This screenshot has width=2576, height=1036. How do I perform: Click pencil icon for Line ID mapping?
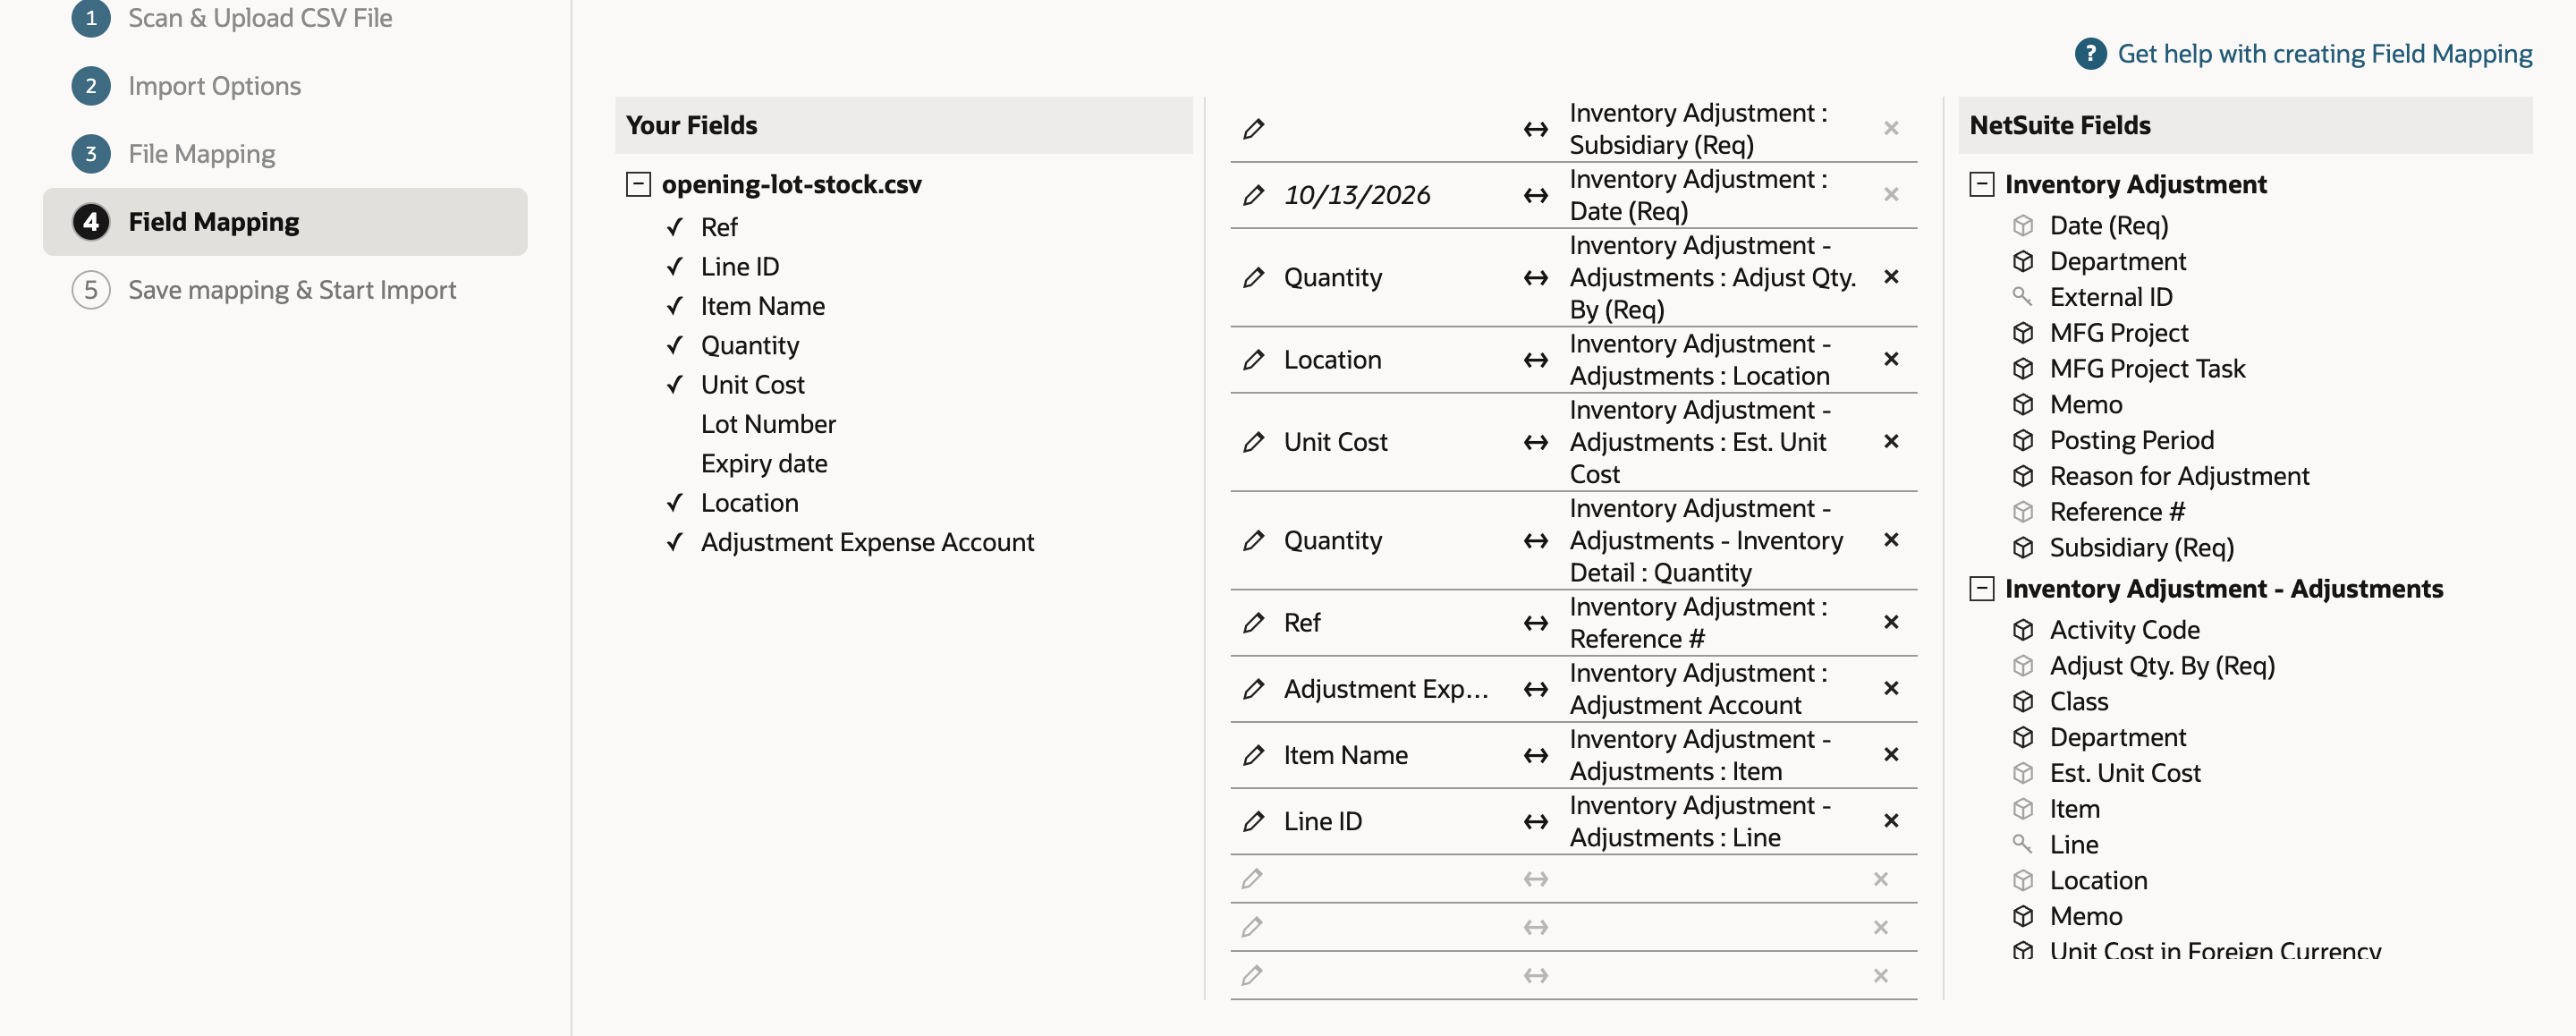[x=1253, y=821]
